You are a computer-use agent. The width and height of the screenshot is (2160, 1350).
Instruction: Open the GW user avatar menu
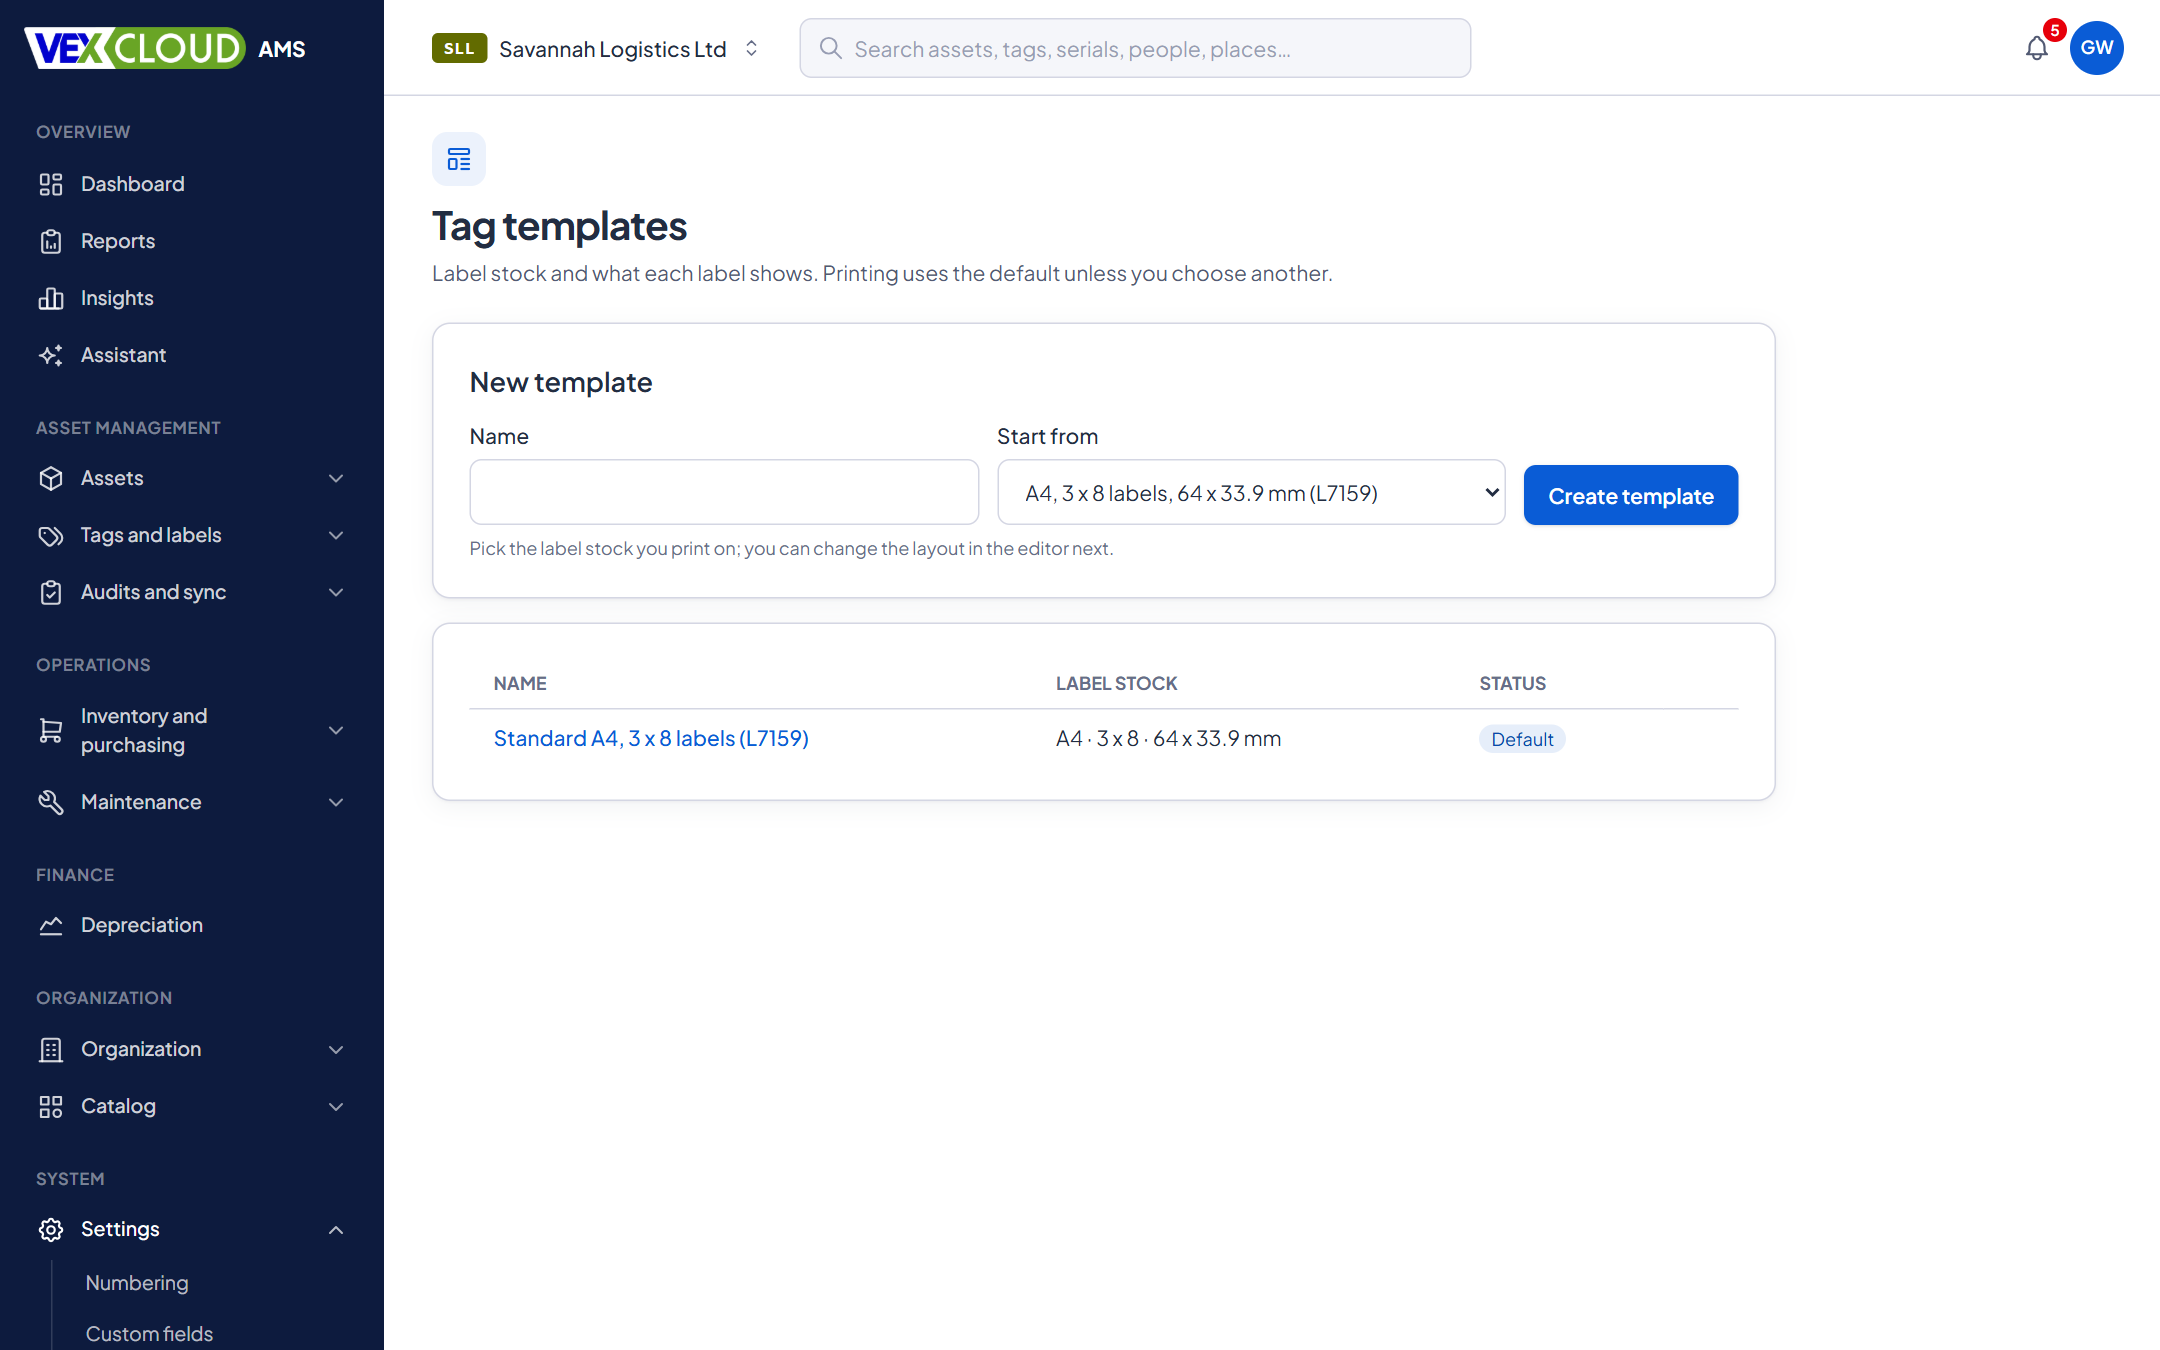pos(2097,48)
